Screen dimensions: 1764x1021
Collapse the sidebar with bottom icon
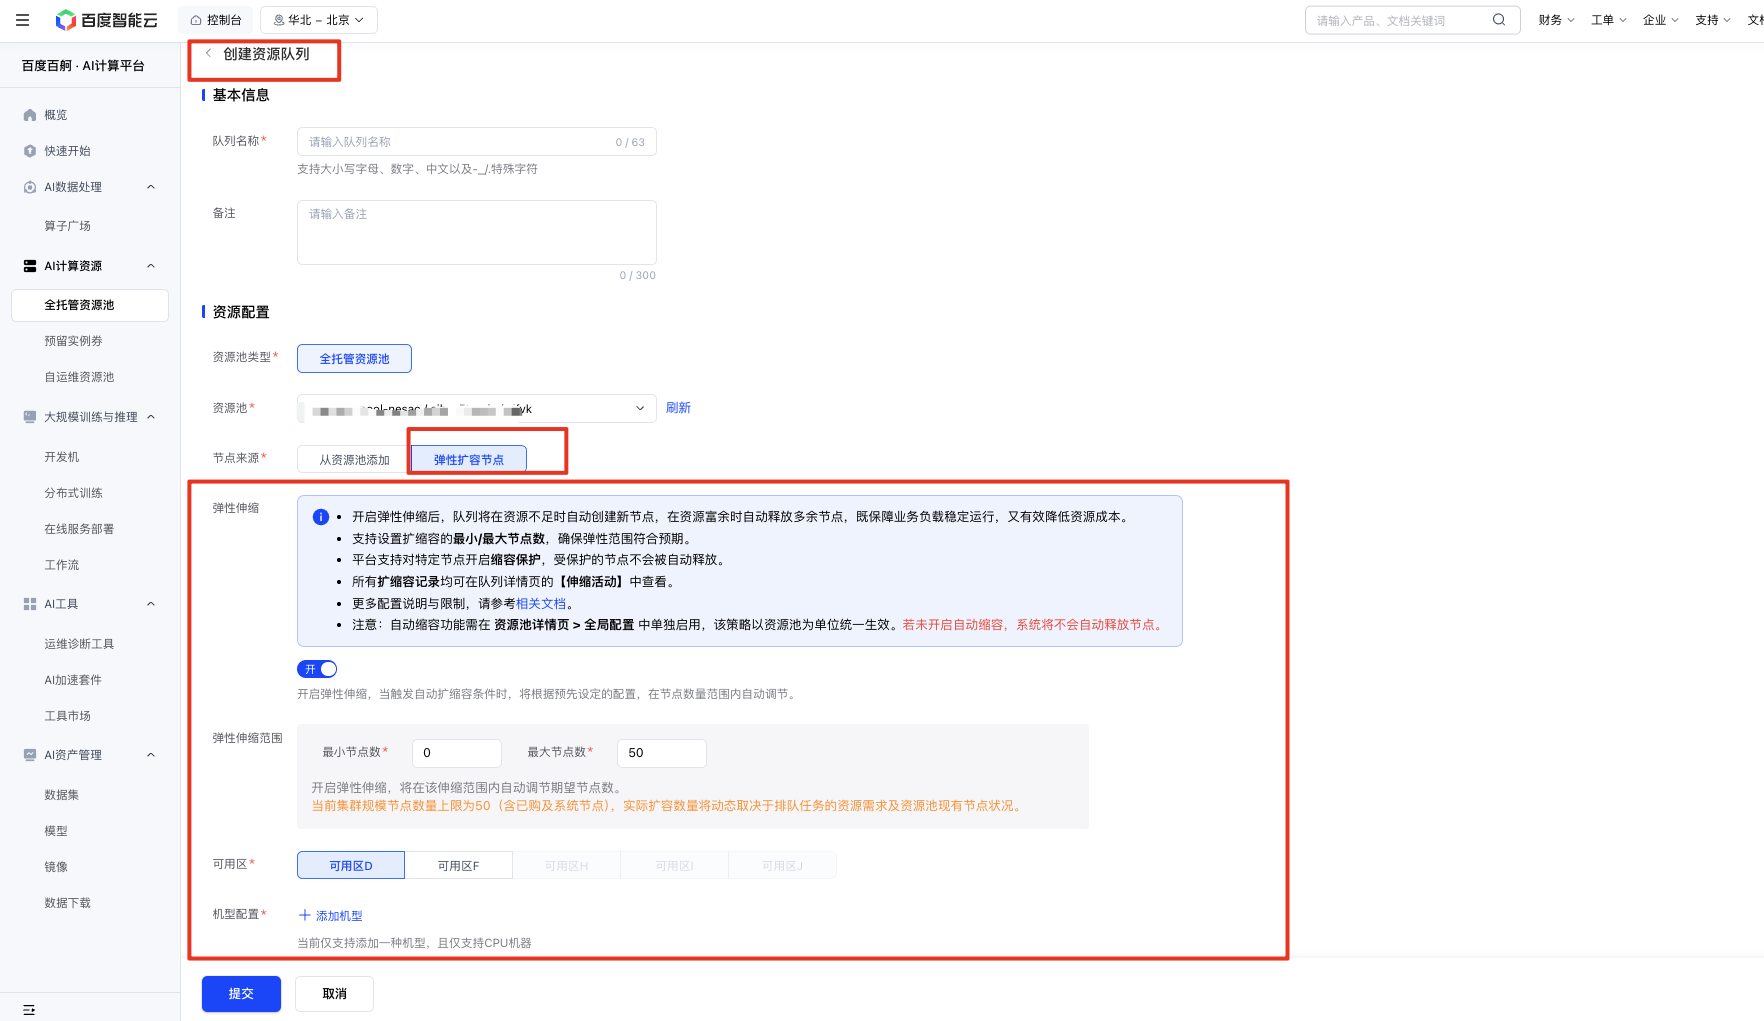click(x=29, y=1010)
